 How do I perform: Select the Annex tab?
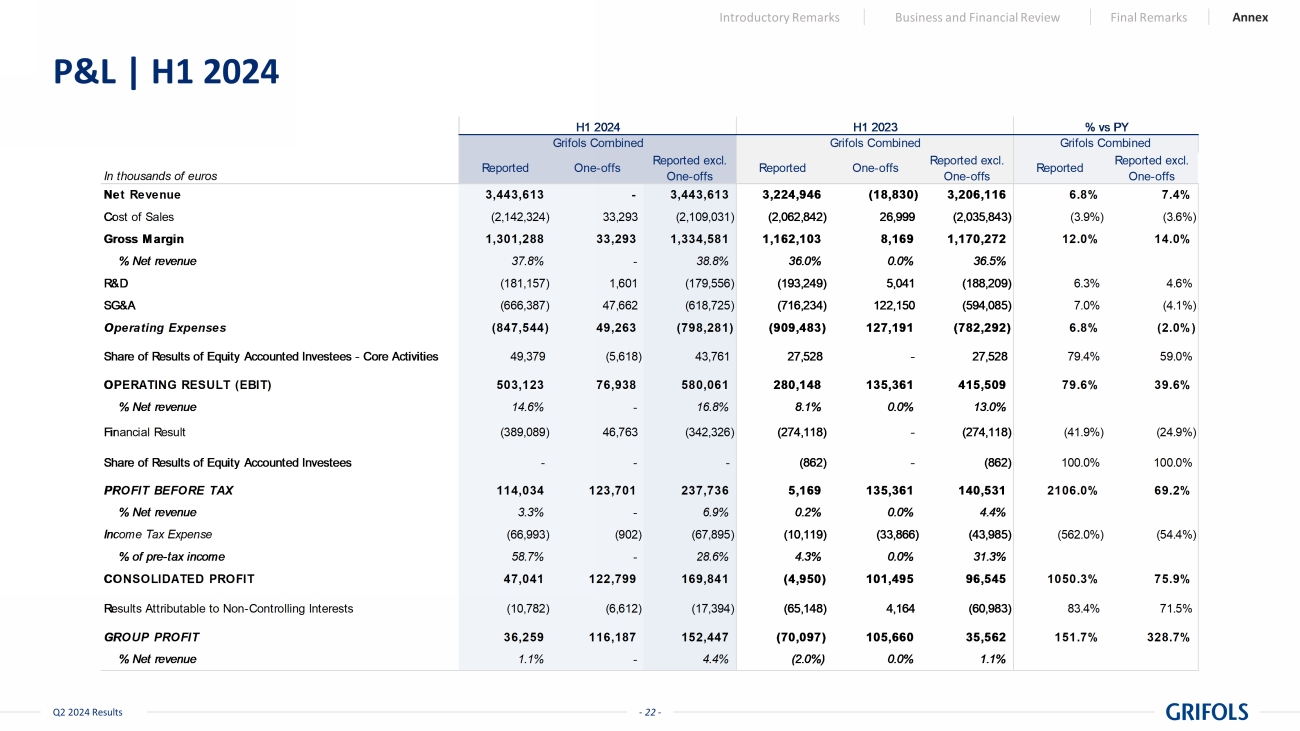pyautogui.click(x=1250, y=17)
